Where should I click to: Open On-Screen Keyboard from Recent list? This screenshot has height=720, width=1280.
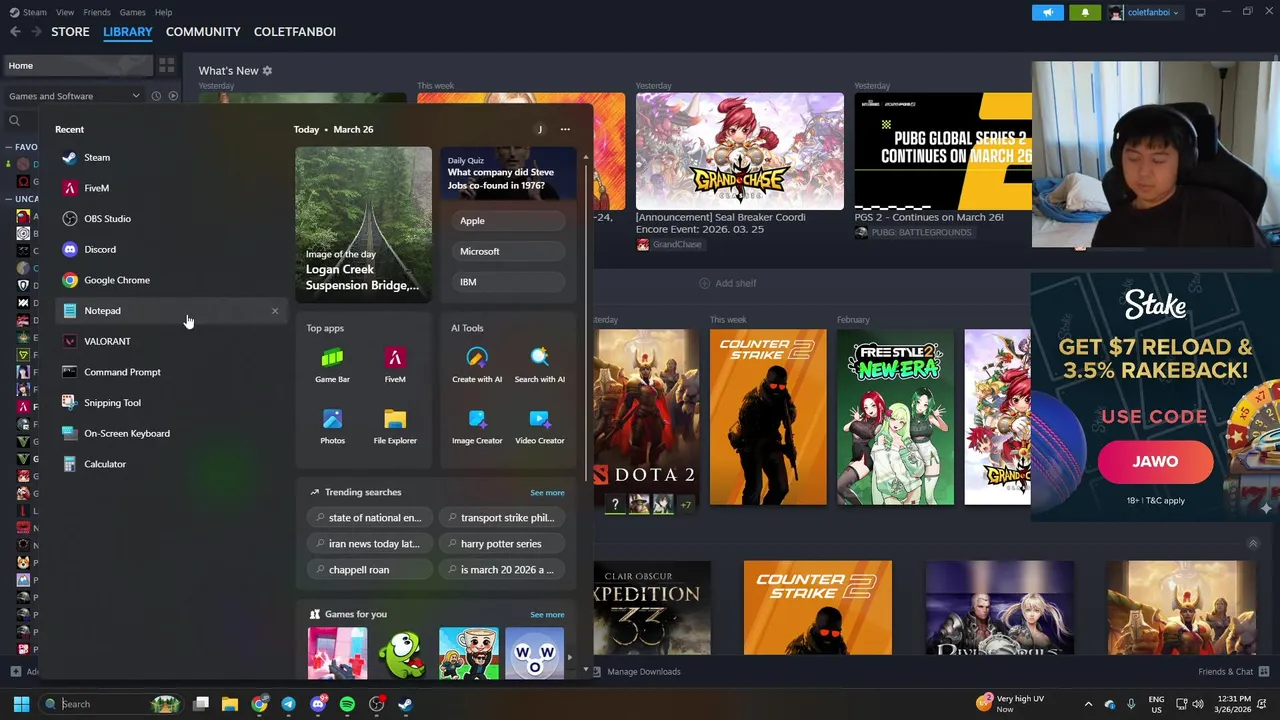(x=170, y=433)
